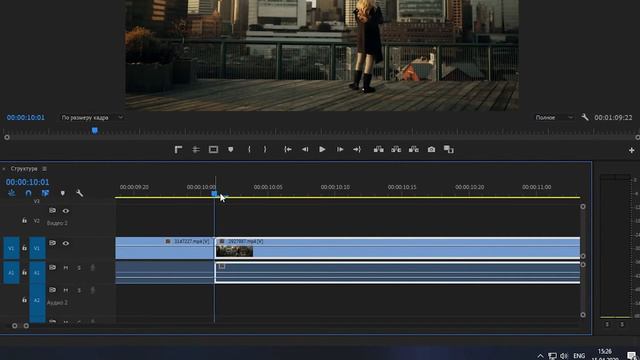640x360 pixels.
Task: Add a marker from the monitor controls
Action: pyautogui.click(x=231, y=150)
